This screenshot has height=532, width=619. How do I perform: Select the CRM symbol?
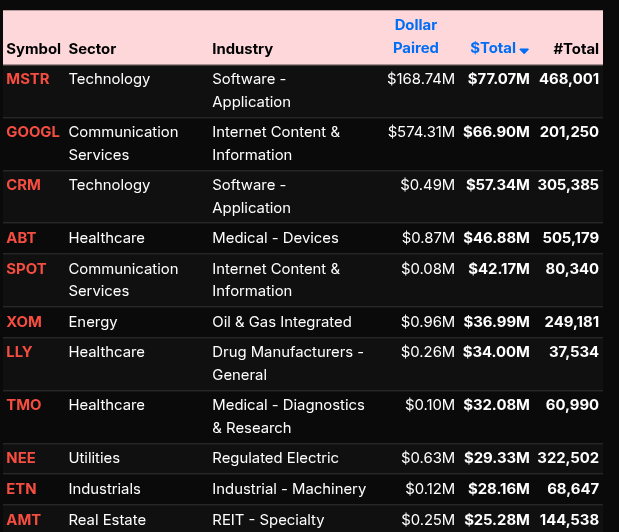coord(22,185)
